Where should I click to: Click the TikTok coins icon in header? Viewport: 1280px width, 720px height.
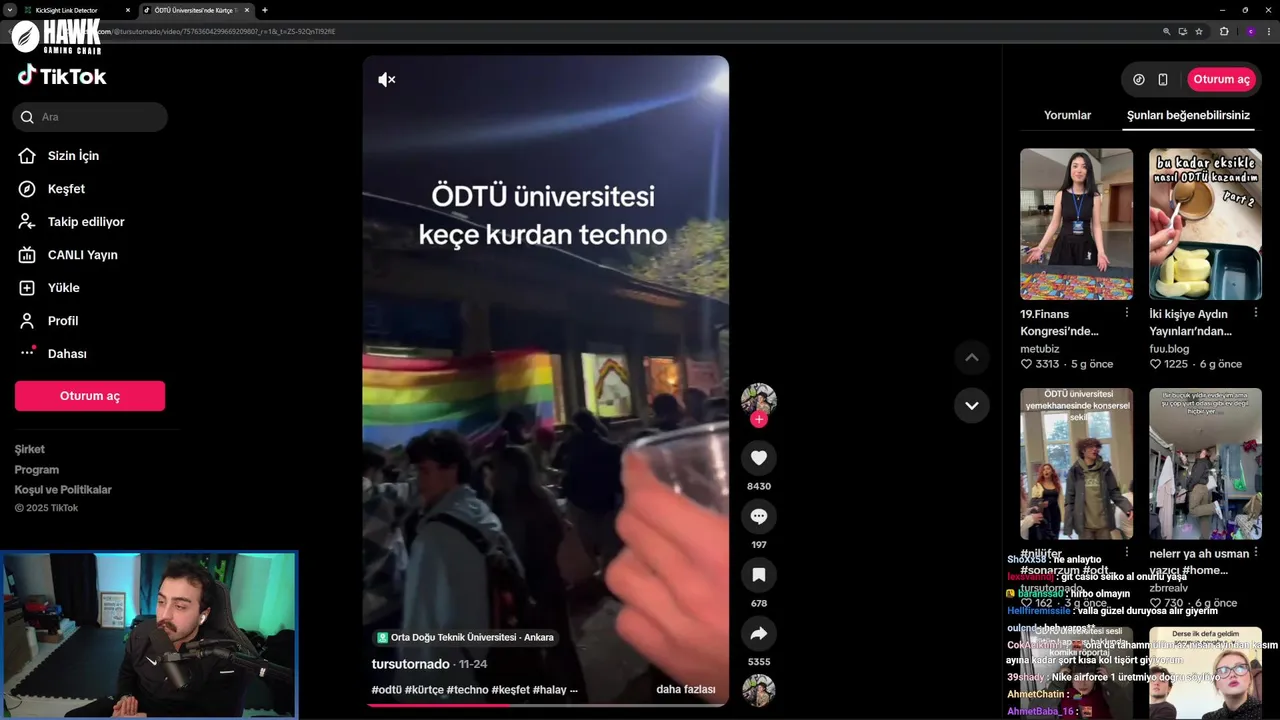click(1138, 79)
